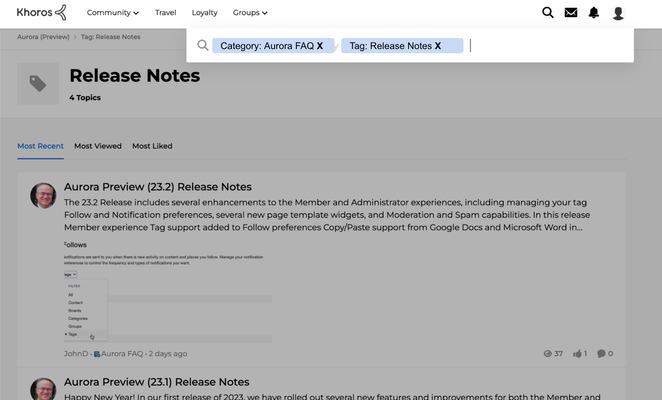Viewport: 662px width, 400px height.
Task: Click the Khoros logo
Action: point(42,12)
